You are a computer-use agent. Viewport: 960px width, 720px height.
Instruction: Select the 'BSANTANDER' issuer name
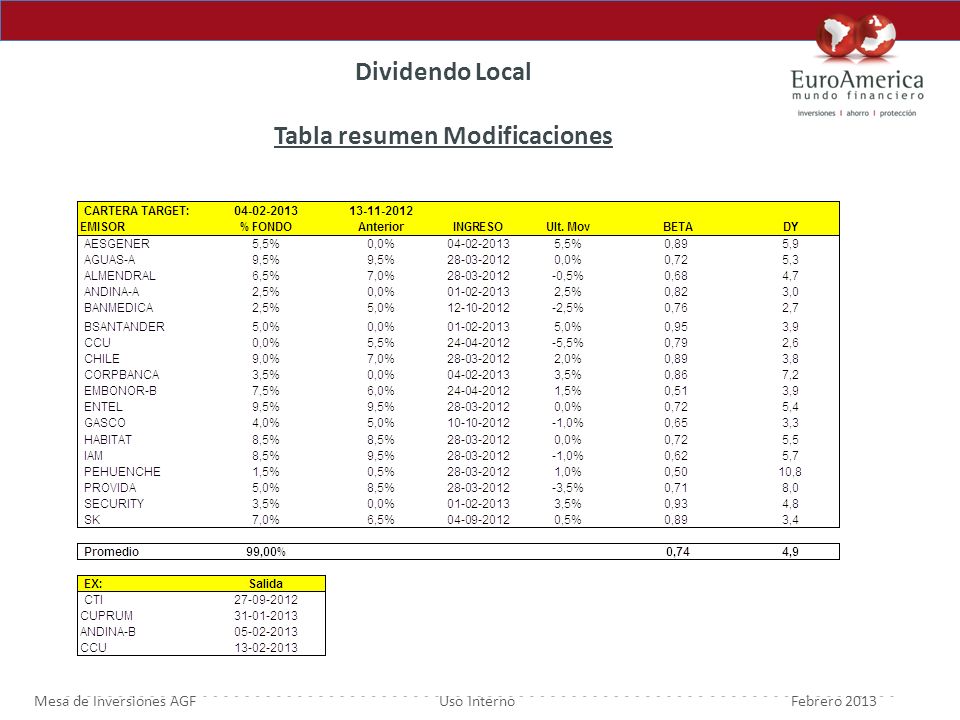[x=124, y=326]
